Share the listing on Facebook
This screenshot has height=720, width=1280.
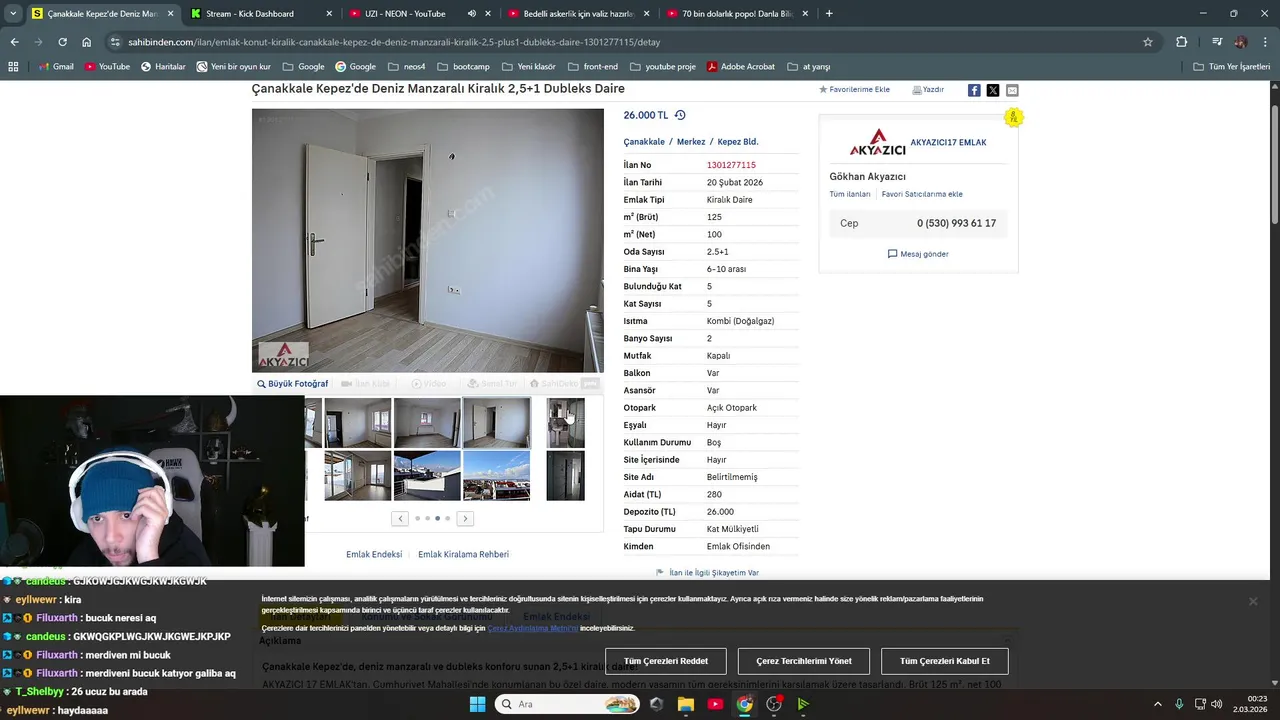pos(974,90)
